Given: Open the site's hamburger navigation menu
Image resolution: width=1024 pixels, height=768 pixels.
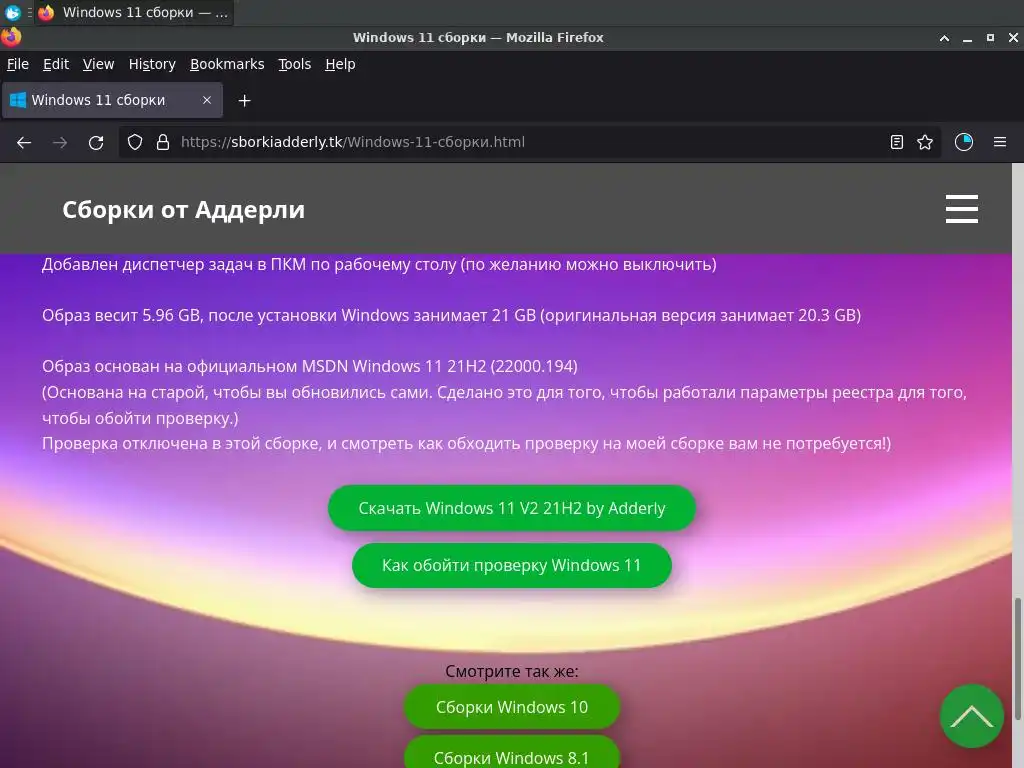Looking at the screenshot, I should pos(962,209).
